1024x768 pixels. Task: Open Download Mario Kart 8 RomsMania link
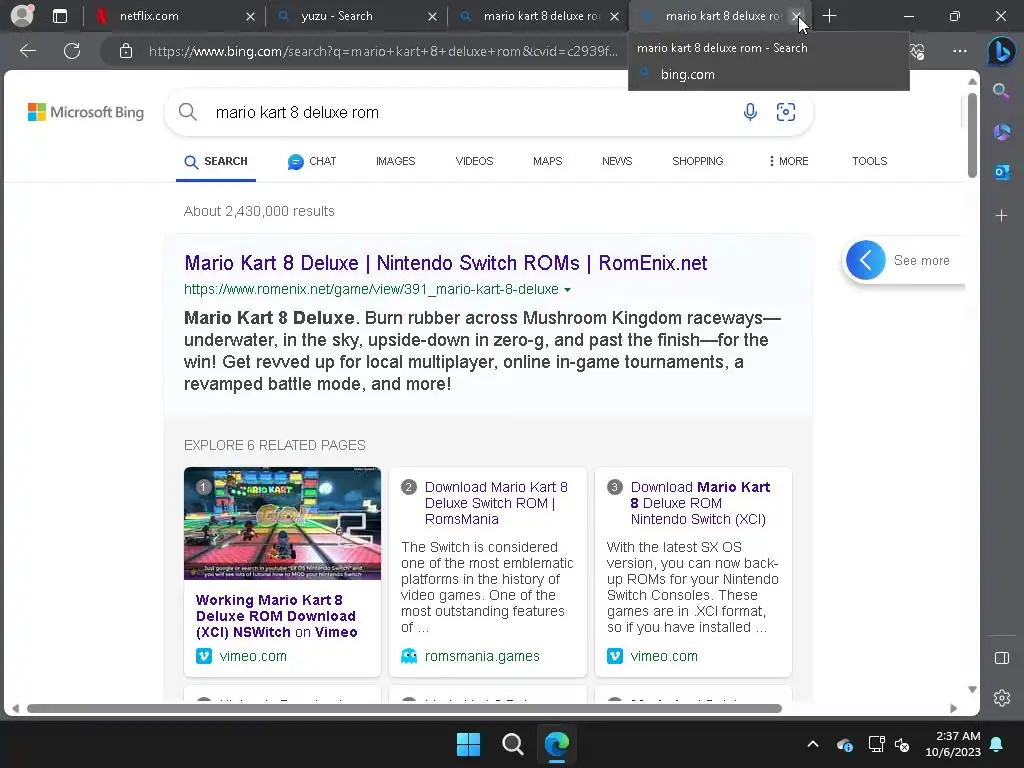click(496, 503)
